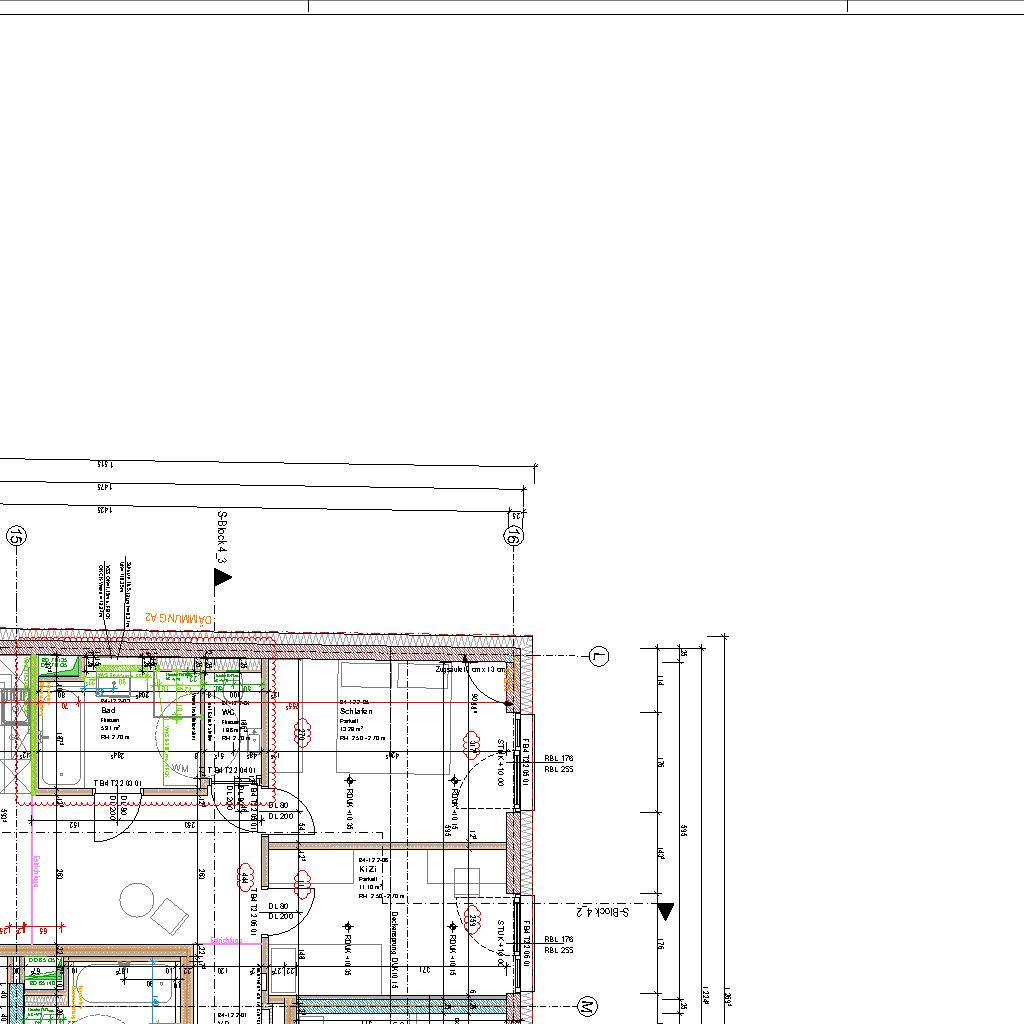Click the S-Block 4_3 section arrow

tap(221, 578)
